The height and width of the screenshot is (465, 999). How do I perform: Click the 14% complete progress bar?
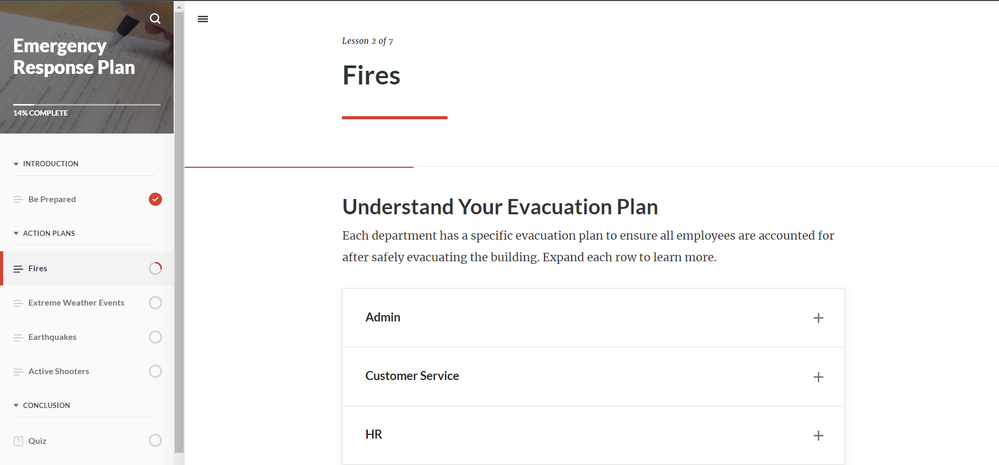point(86,104)
